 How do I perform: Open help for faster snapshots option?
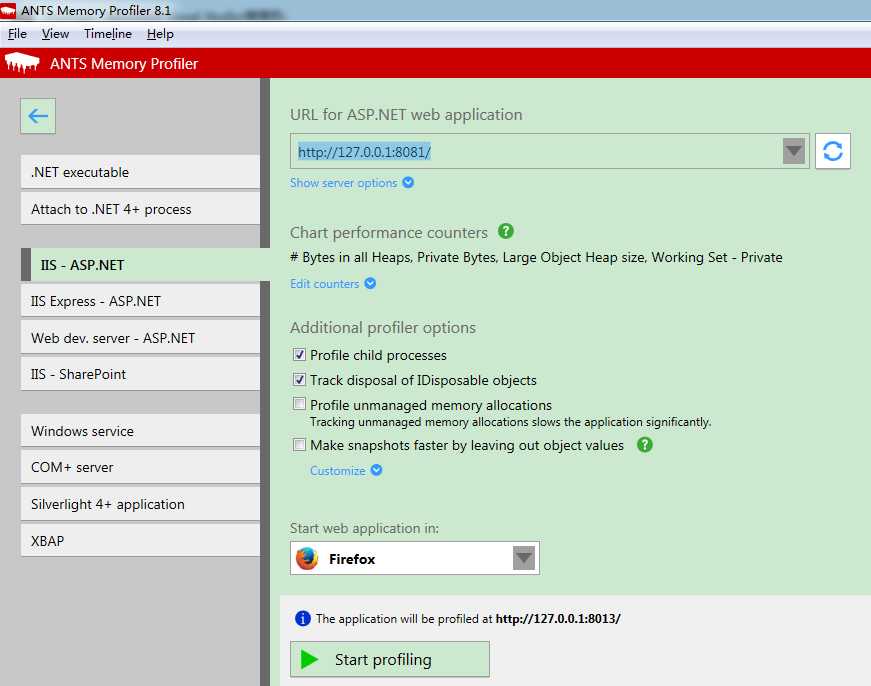click(644, 445)
